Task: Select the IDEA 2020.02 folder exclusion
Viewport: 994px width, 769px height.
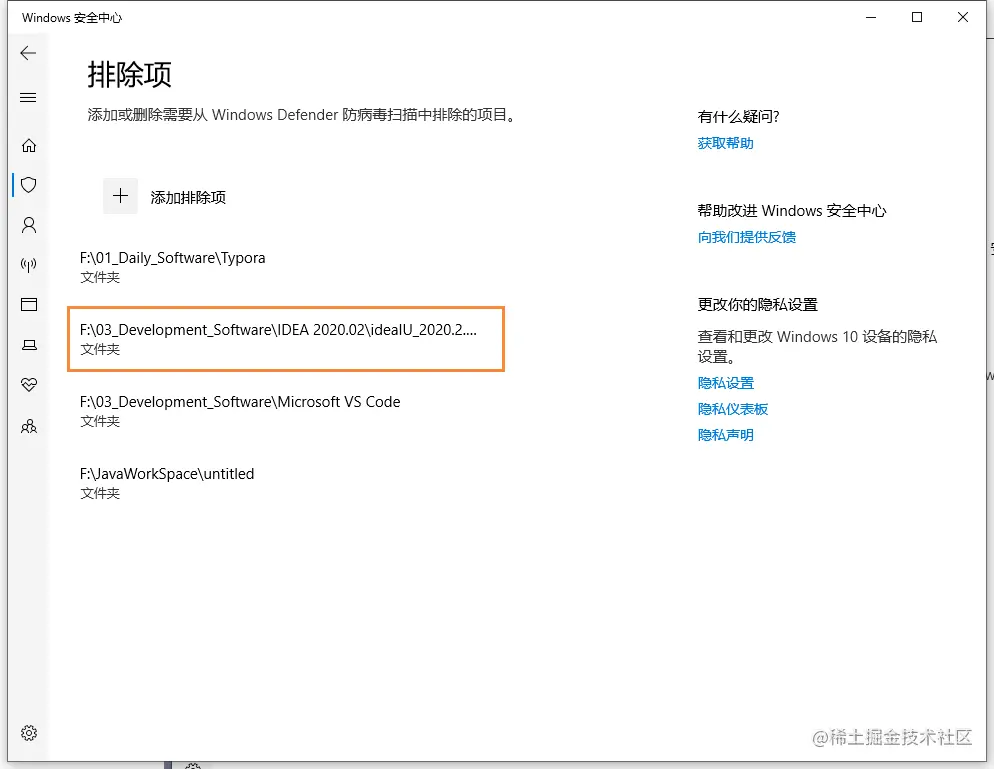Action: tap(285, 339)
